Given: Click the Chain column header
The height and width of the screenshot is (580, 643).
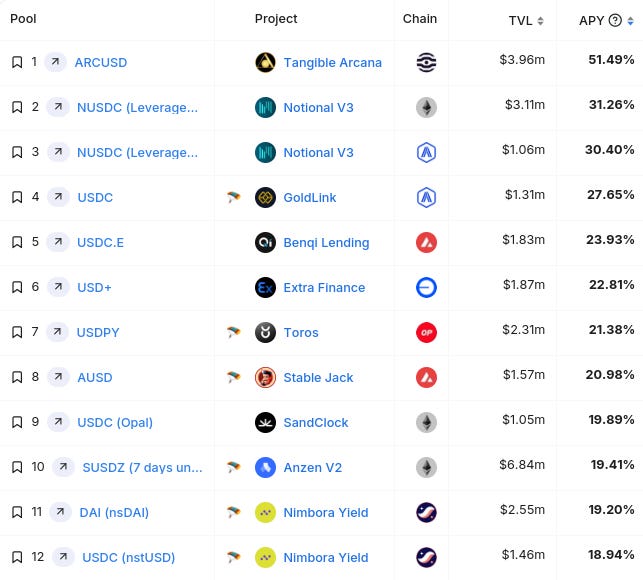Looking at the screenshot, I should pyautogui.click(x=420, y=18).
